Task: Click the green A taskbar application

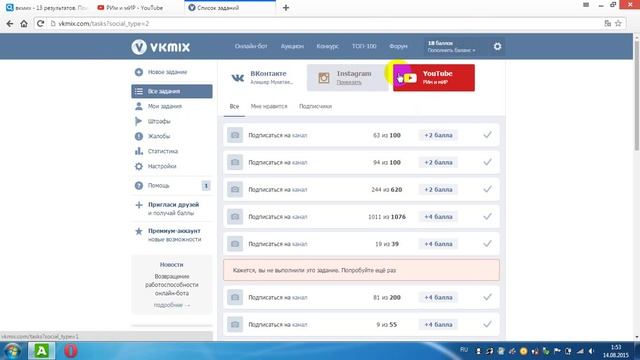Action: (x=42, y=351)
